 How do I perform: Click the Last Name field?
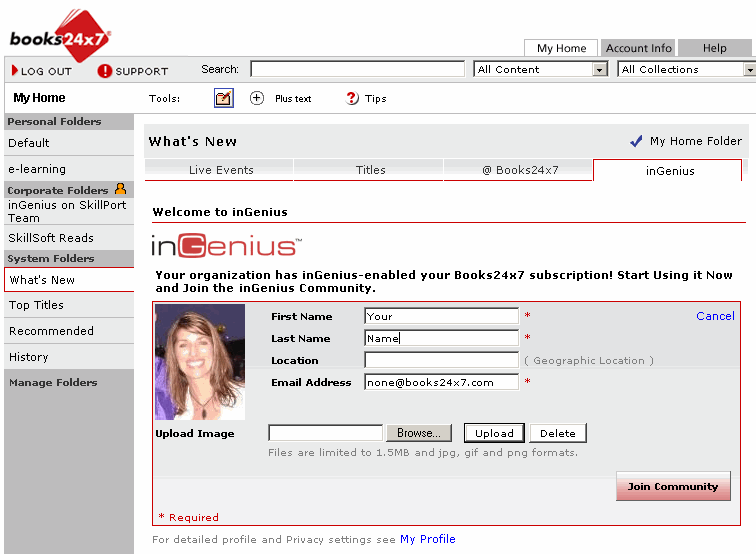point(442,338)
